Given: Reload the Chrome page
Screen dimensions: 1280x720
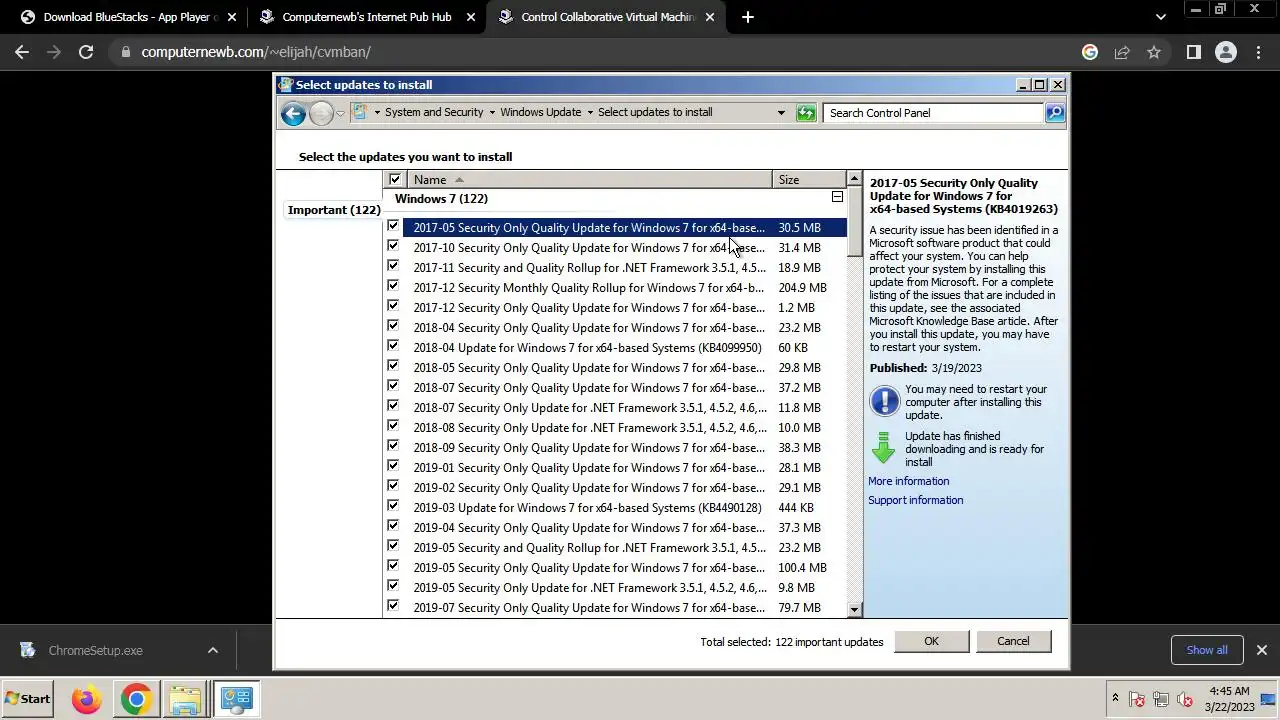Looking at the screenshot, I should coord(86,52).
